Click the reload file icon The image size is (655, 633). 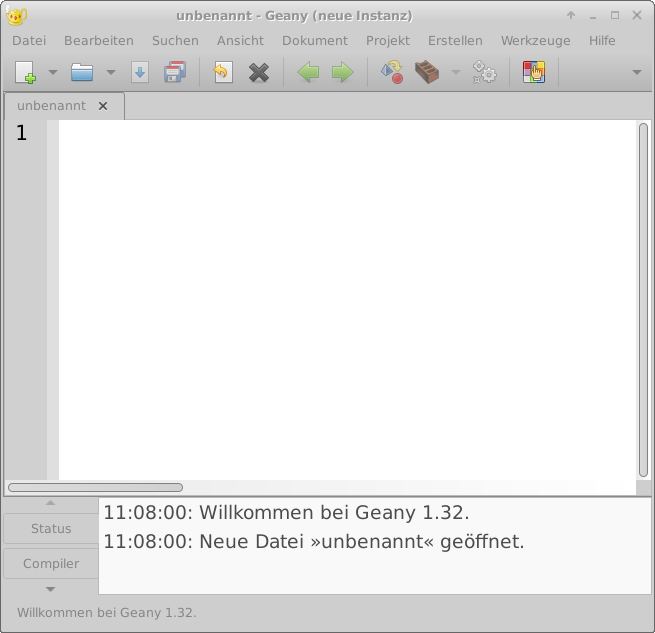click(x=222, y=73)
